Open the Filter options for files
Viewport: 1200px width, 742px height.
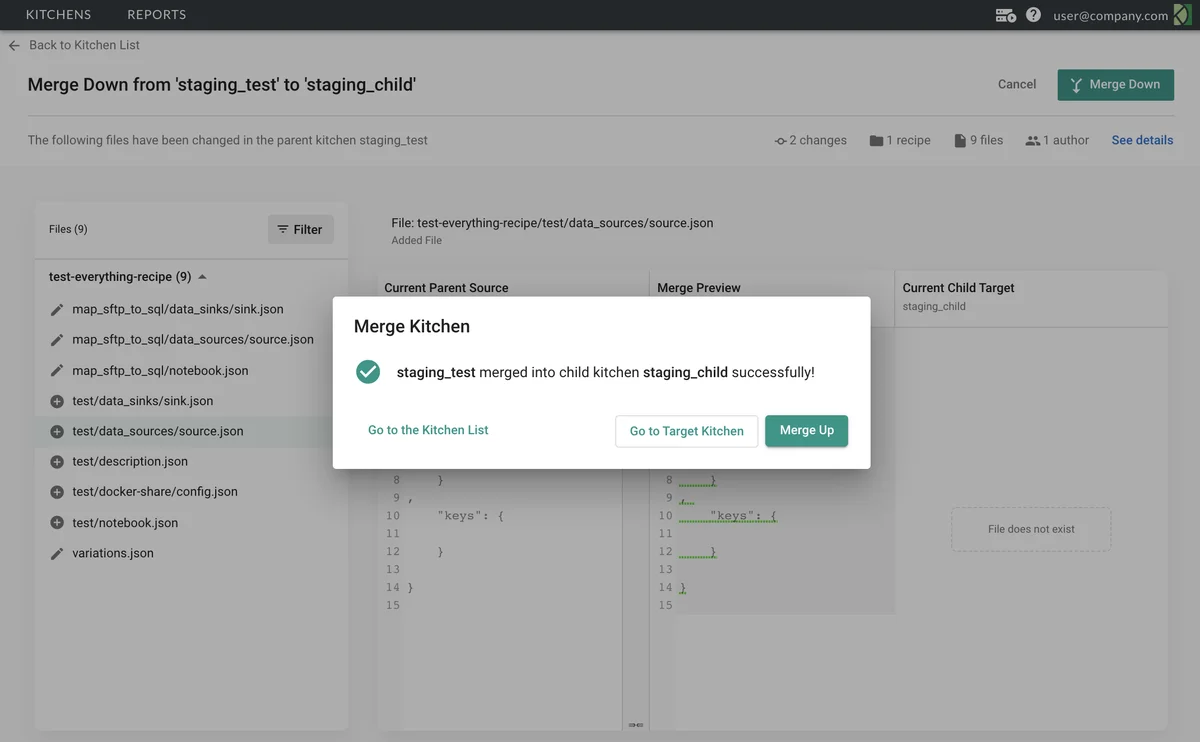[300, 229]
